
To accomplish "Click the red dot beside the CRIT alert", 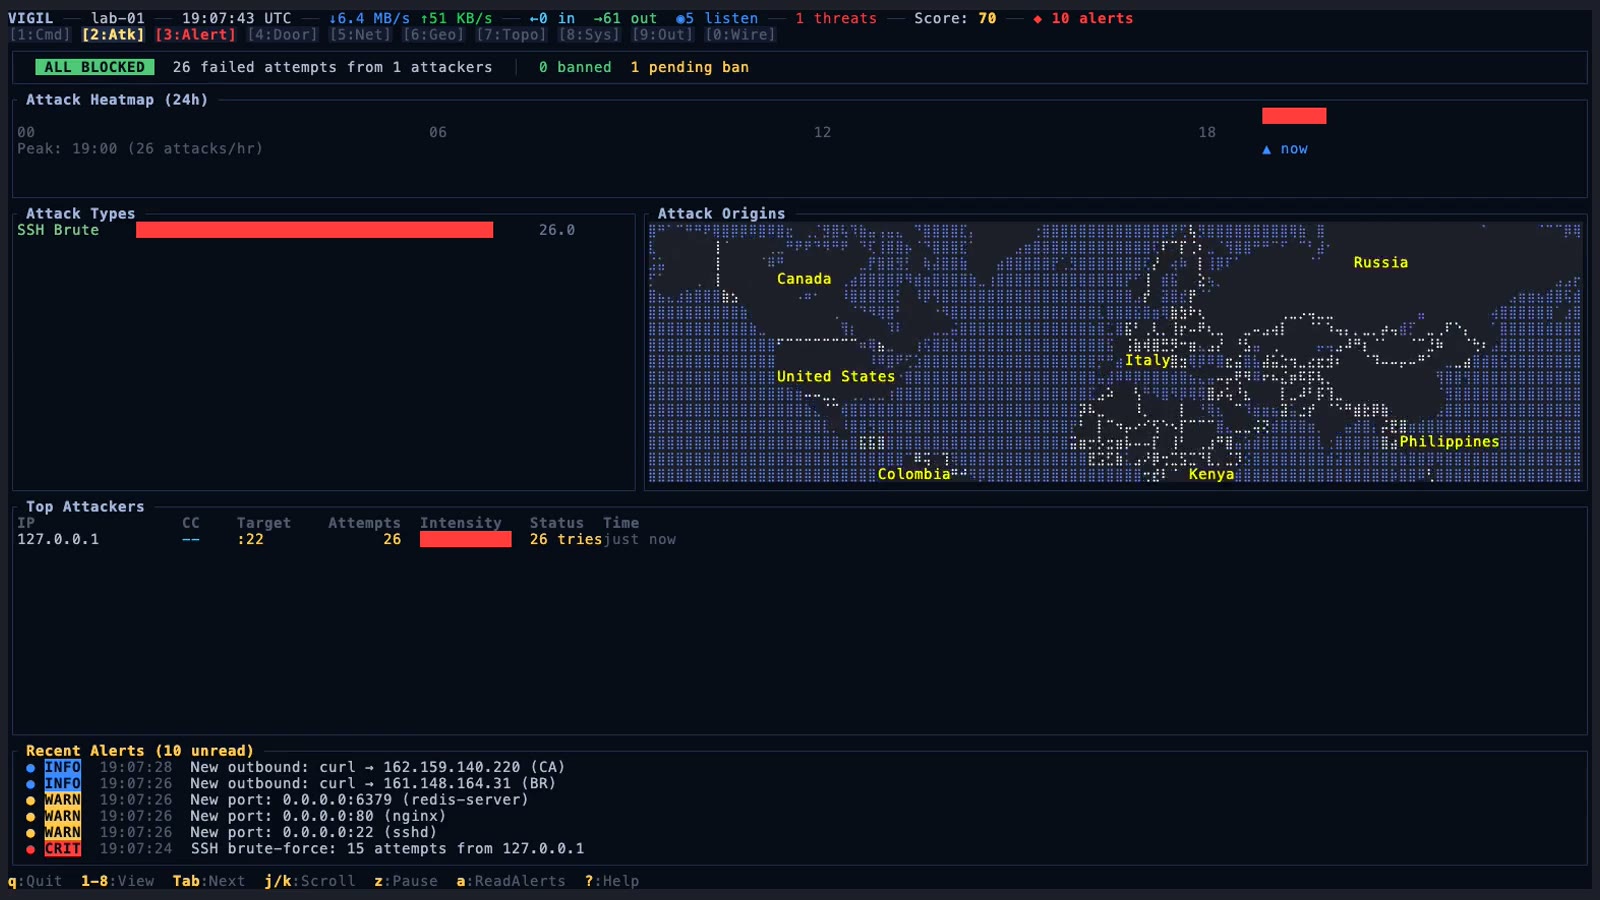I will tap(30, 849).
